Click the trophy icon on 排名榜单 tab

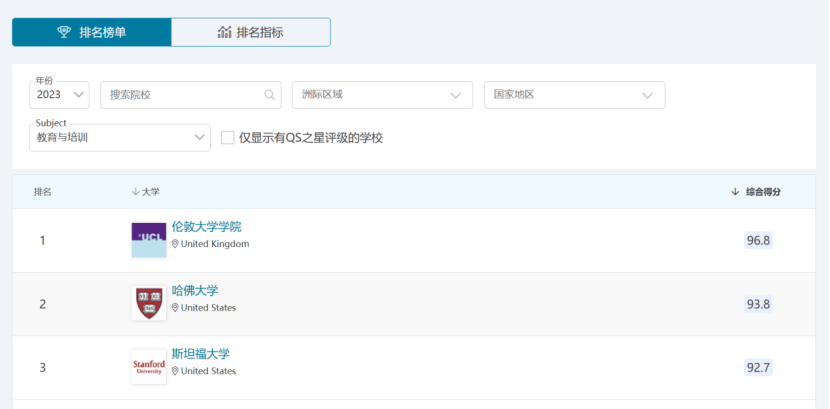[x=64, y=32]
